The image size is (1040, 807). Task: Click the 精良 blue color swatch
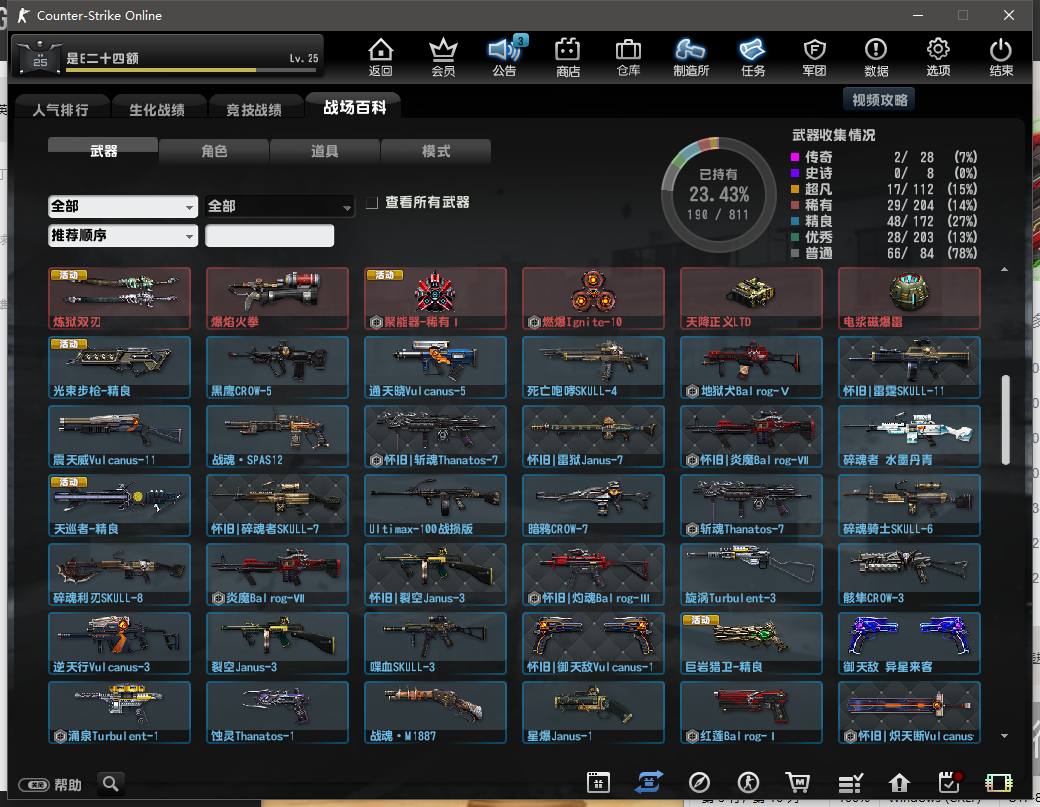[795, 221]
